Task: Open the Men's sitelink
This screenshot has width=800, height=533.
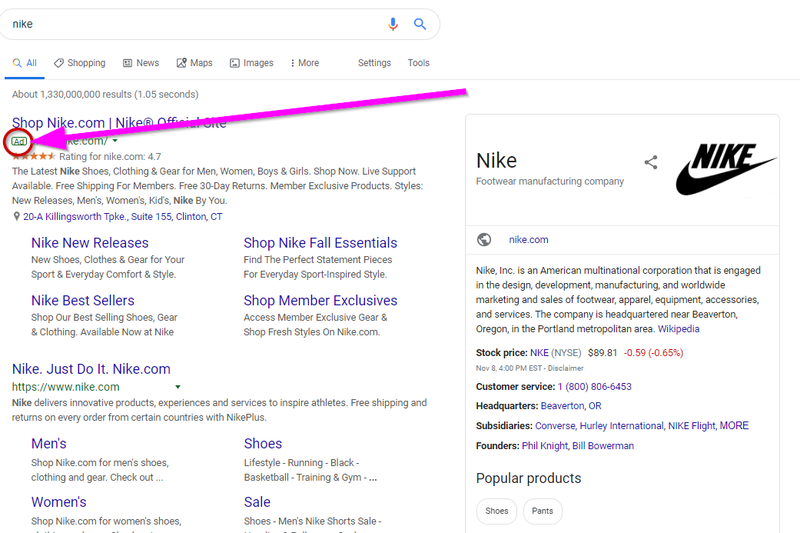Action: tap(49, 444)
